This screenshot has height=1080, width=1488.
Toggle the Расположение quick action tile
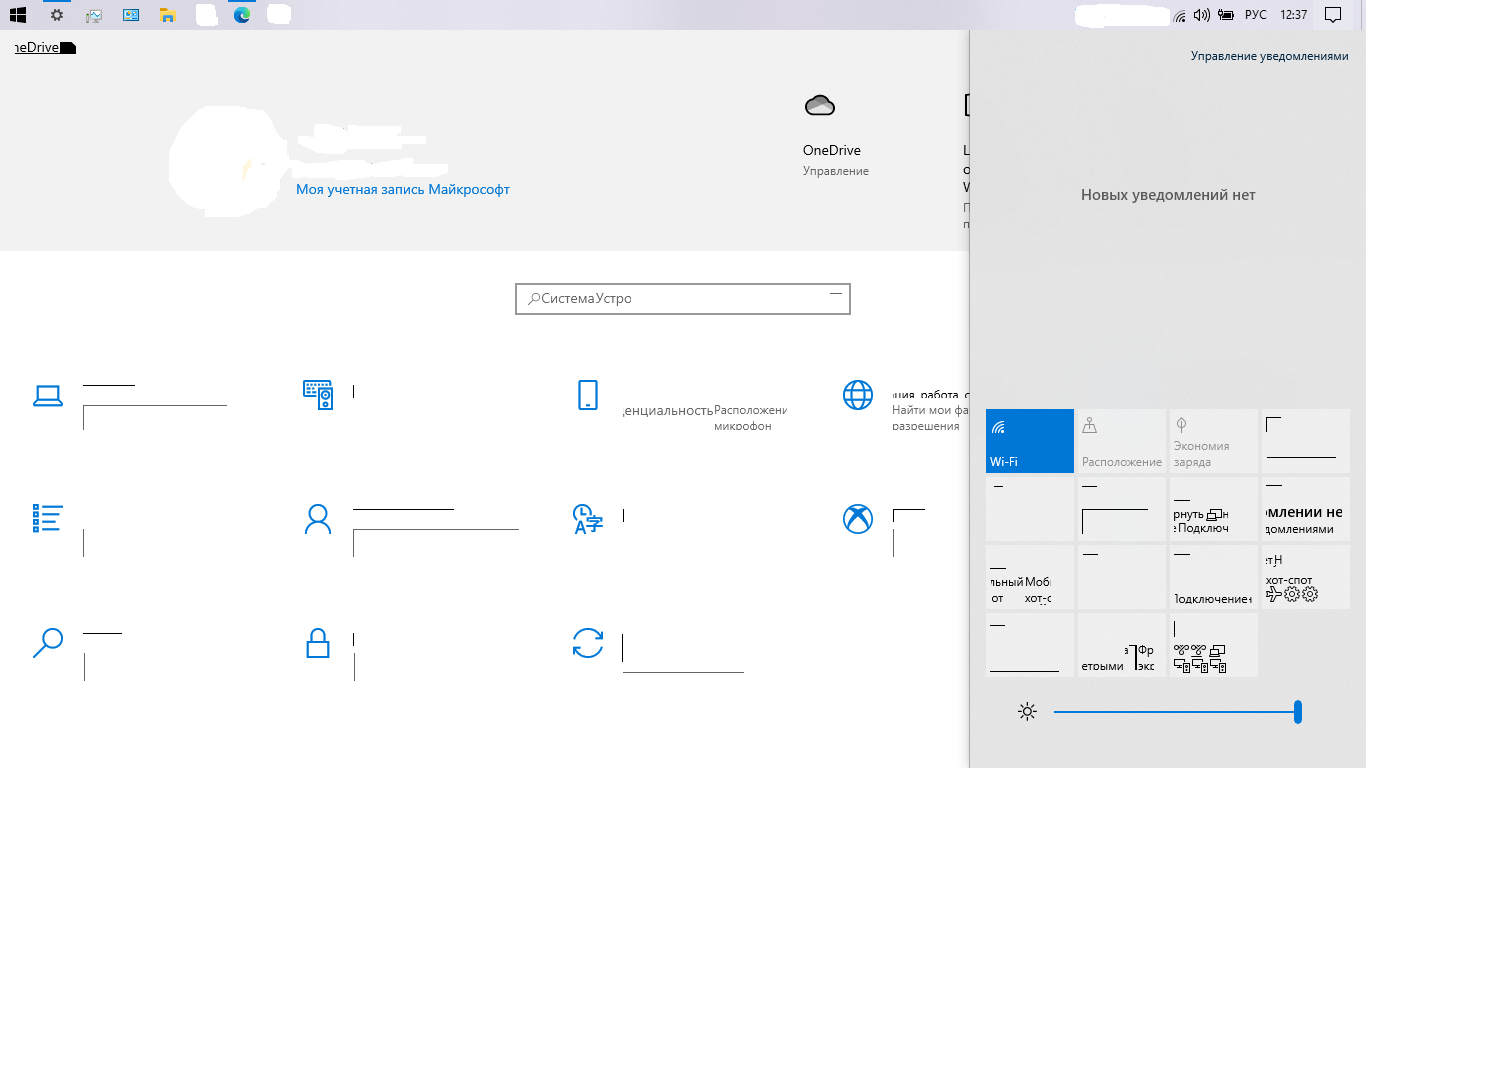click(1122, 441)
